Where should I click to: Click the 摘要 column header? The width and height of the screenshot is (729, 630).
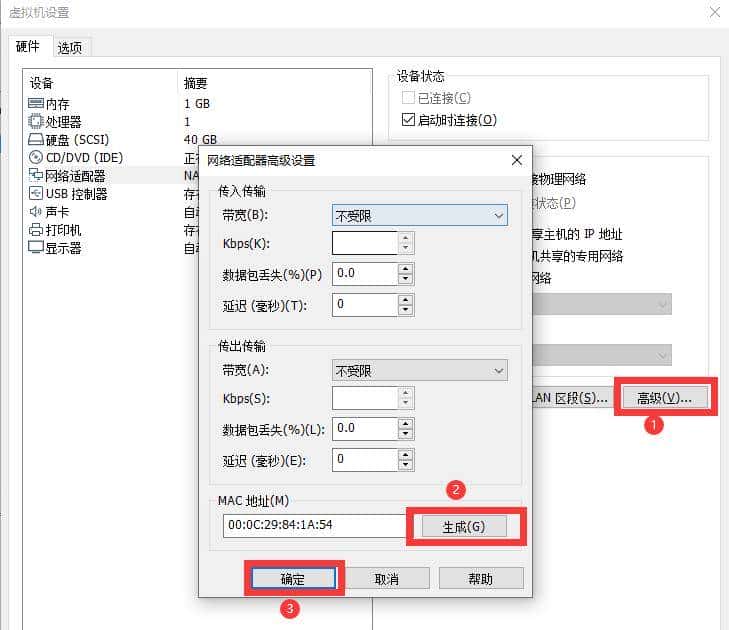[195, 83]
